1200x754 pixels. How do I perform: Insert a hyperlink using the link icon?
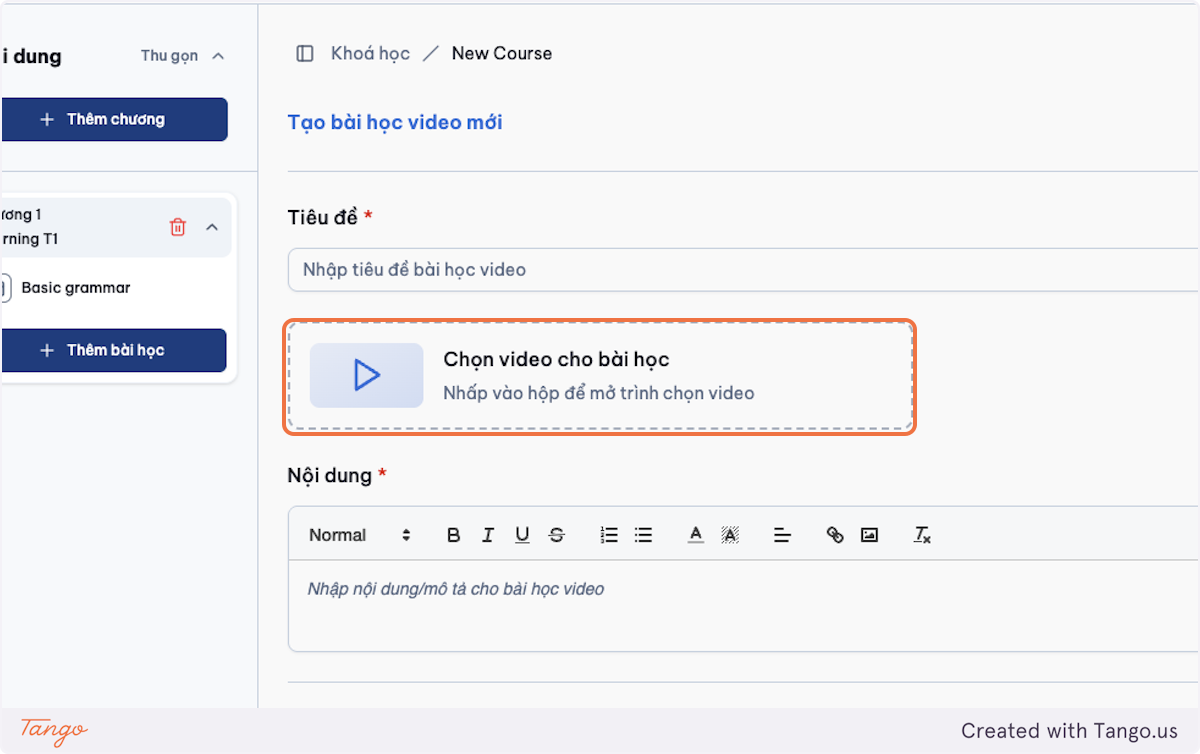click(835, 535)
